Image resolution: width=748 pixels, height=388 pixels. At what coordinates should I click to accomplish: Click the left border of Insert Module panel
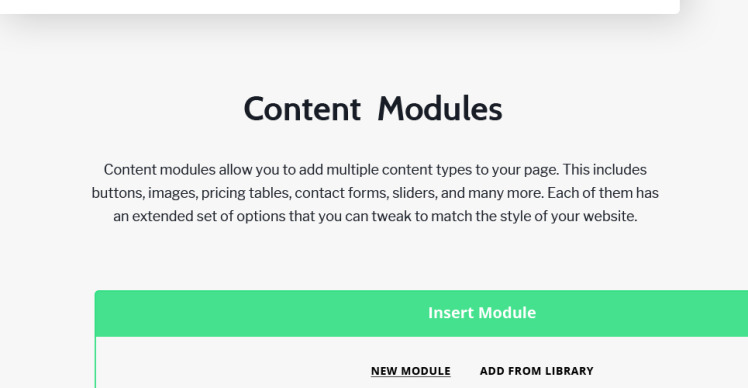[x=95, y=362]
